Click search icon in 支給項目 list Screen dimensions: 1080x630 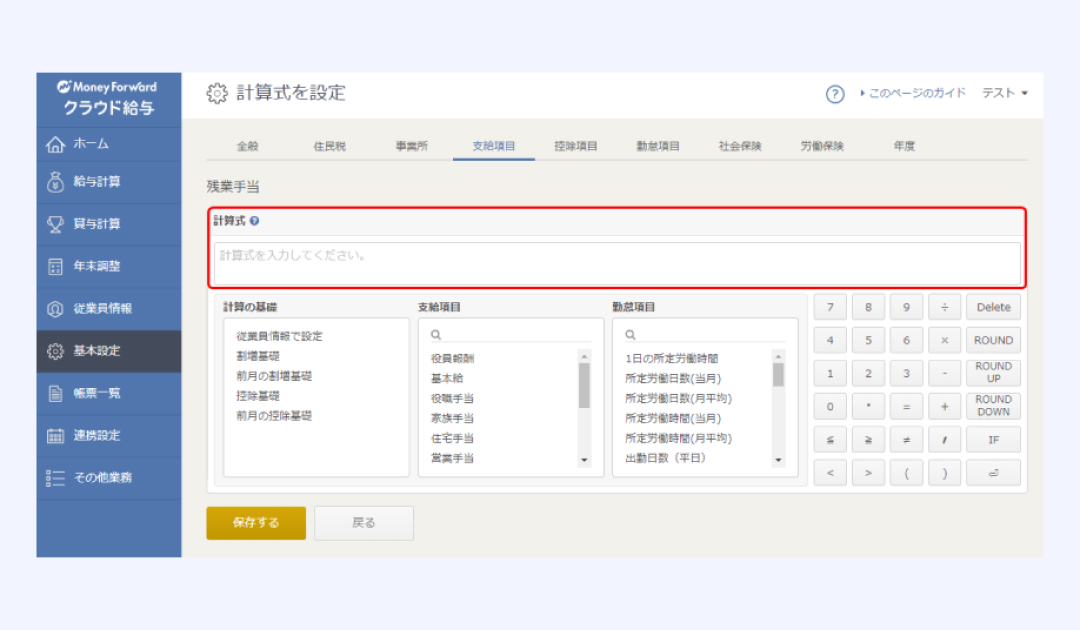click(x=436, y=335)
